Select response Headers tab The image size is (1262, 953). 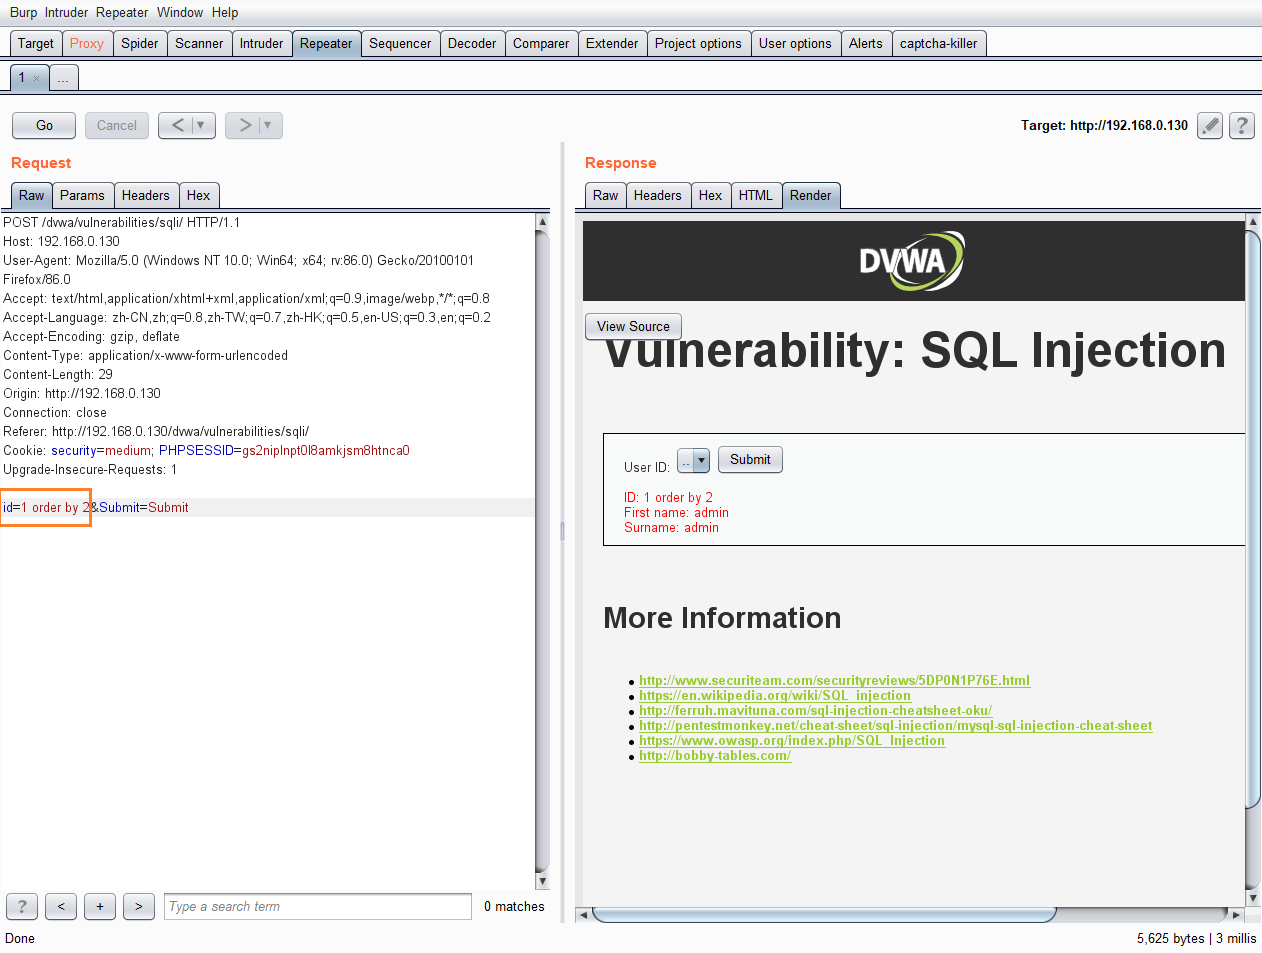(x=658, y=195)
